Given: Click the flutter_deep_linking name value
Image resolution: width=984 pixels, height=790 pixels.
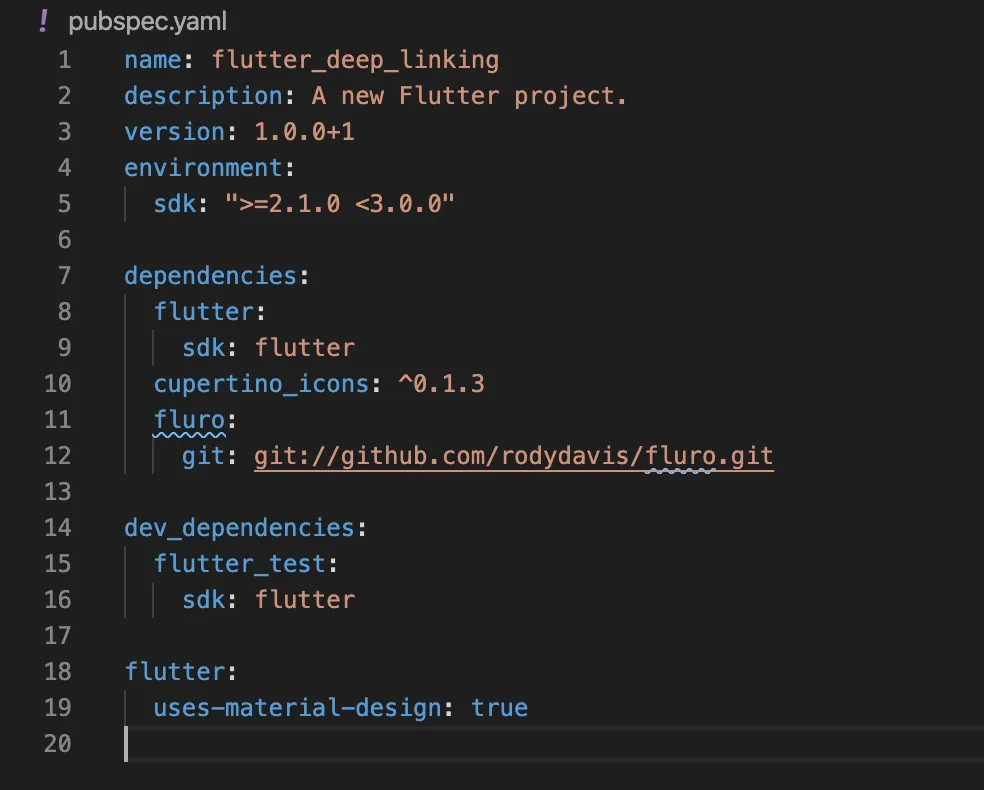Looking at the screenshot, I should point(355,60).
